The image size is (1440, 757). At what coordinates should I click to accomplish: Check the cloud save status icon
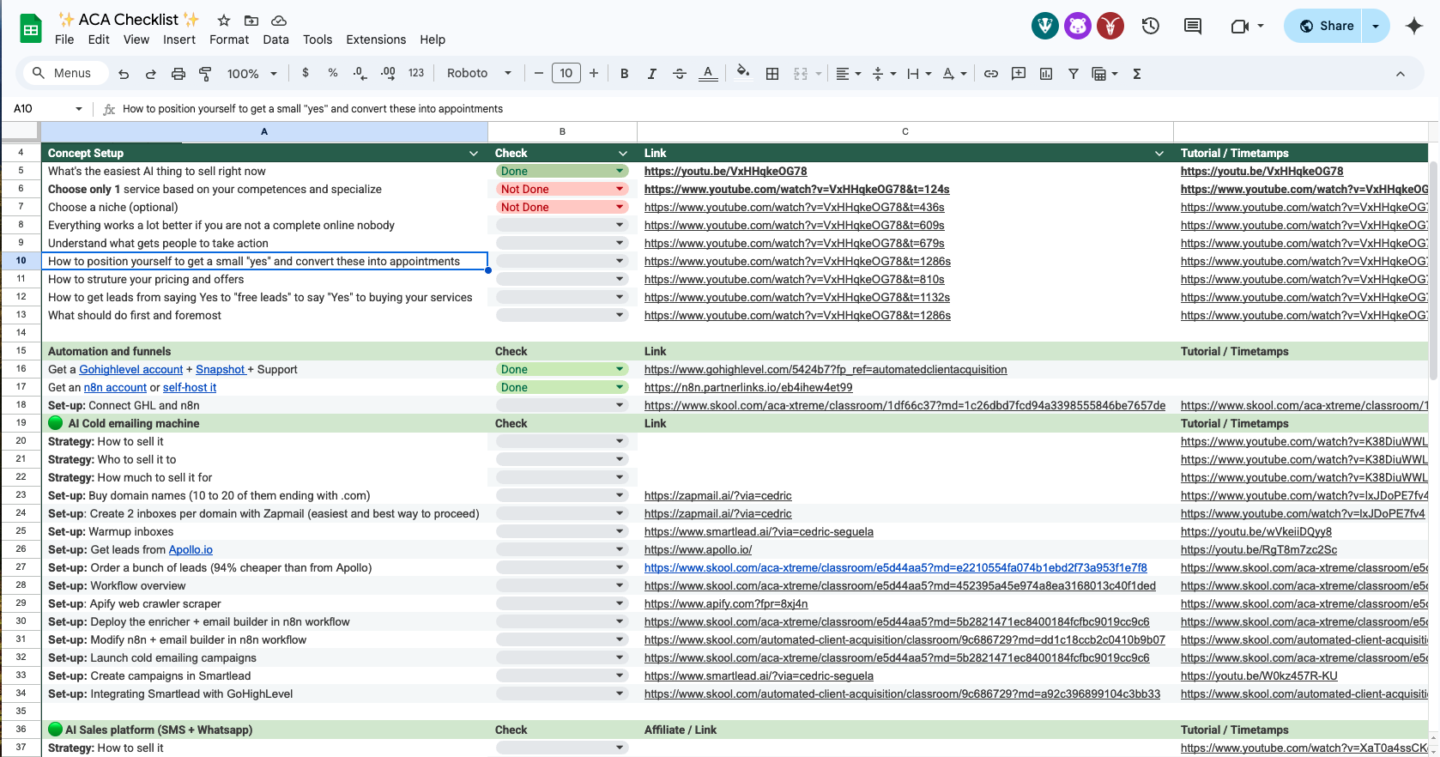(x=279, y=20)
